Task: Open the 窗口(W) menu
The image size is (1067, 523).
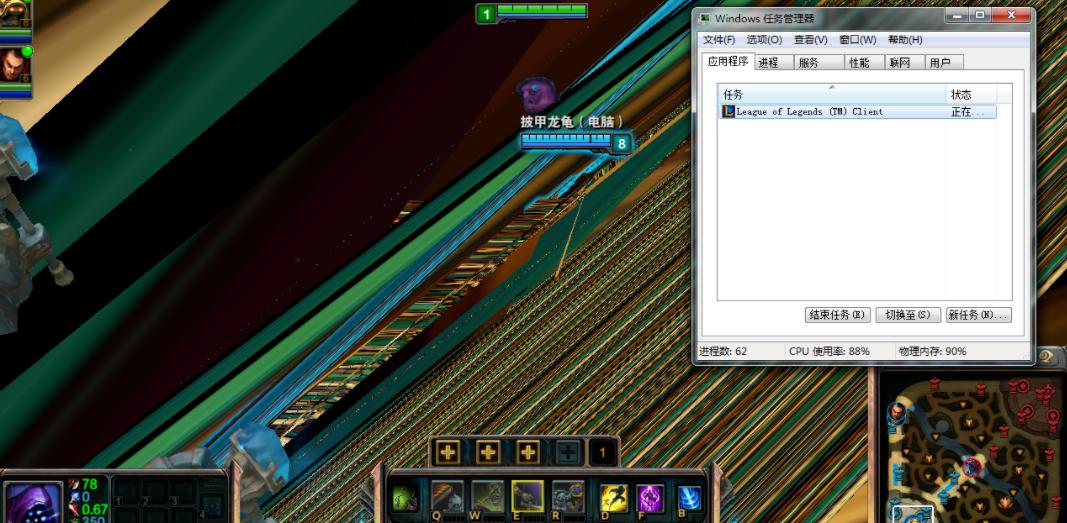Action: 858,40
